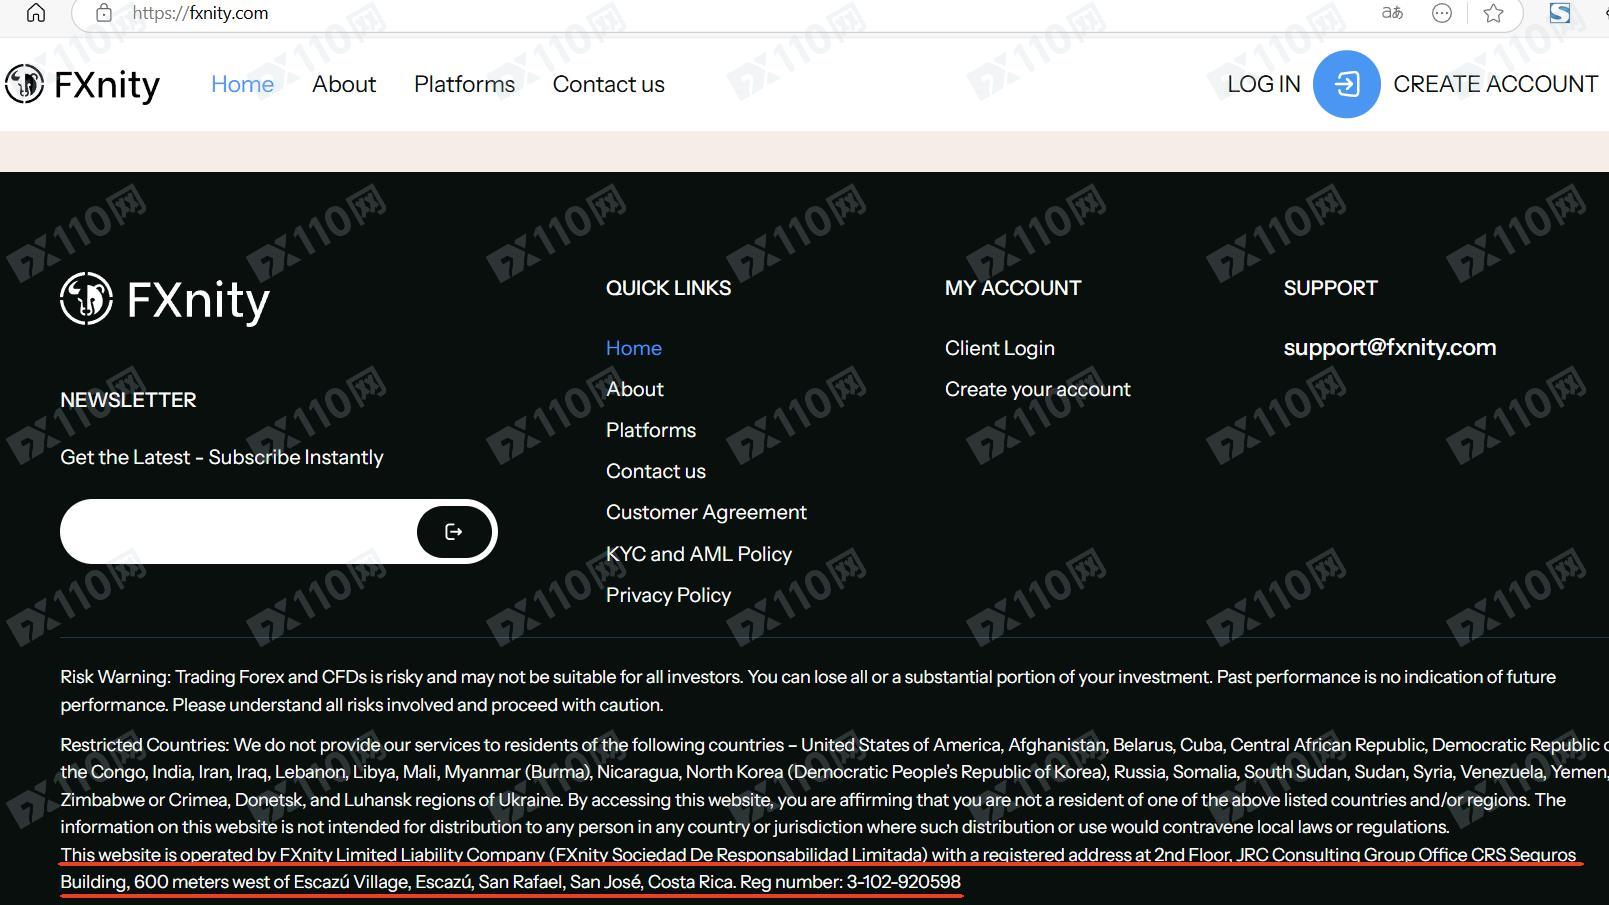Image resolution: width=1609 pixels, height=905 pixels.
Task: Click CREATE ACCOUNT in the header
Action: tap(1495, 84)
